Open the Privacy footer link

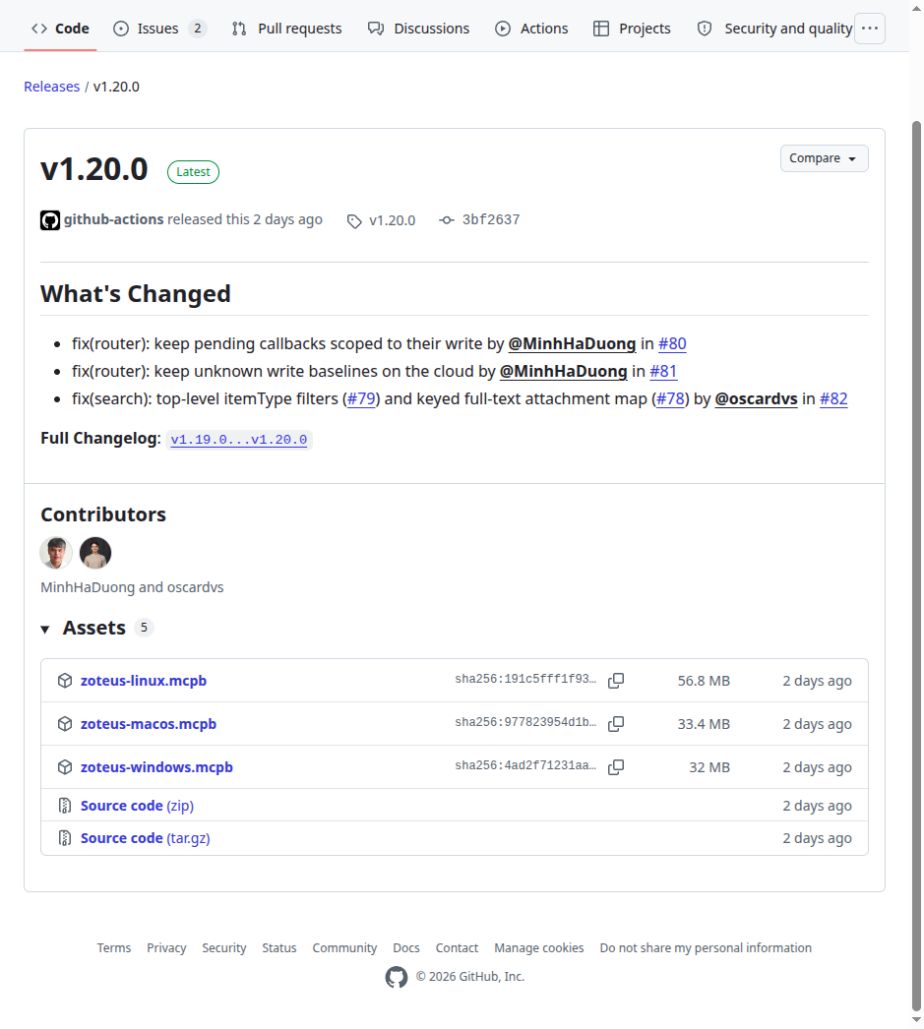(x=166, y=948)
